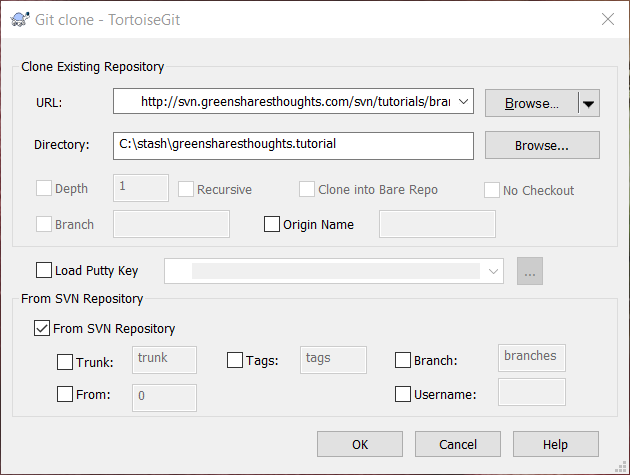Click the From revision field showing 0
This screenshot has width=630, height=475.
click(x=164, y=398)
